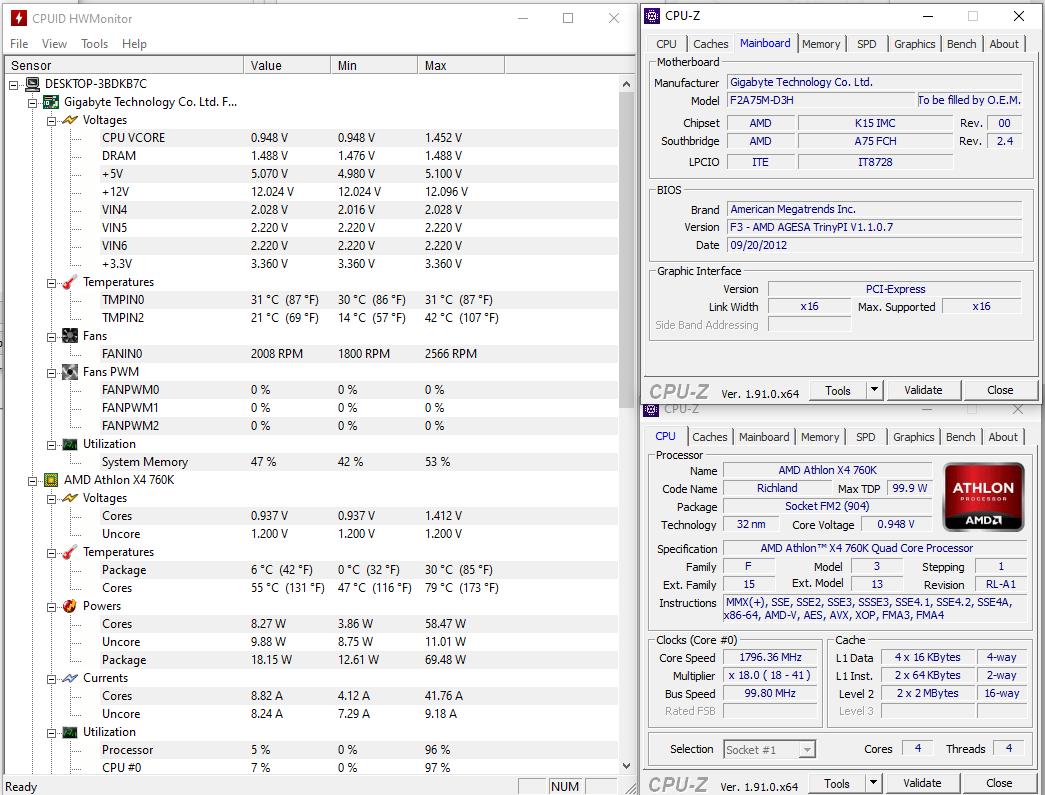Open About tab in lower CPU-Z window
The image size is (1045, 795).
coord(1003,437)
